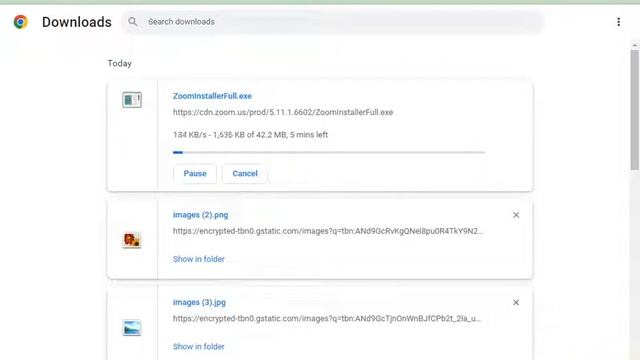Click the images (3).jpg thumbnail icon
Viewport: 640px width, 360px height.
point(132,328)
